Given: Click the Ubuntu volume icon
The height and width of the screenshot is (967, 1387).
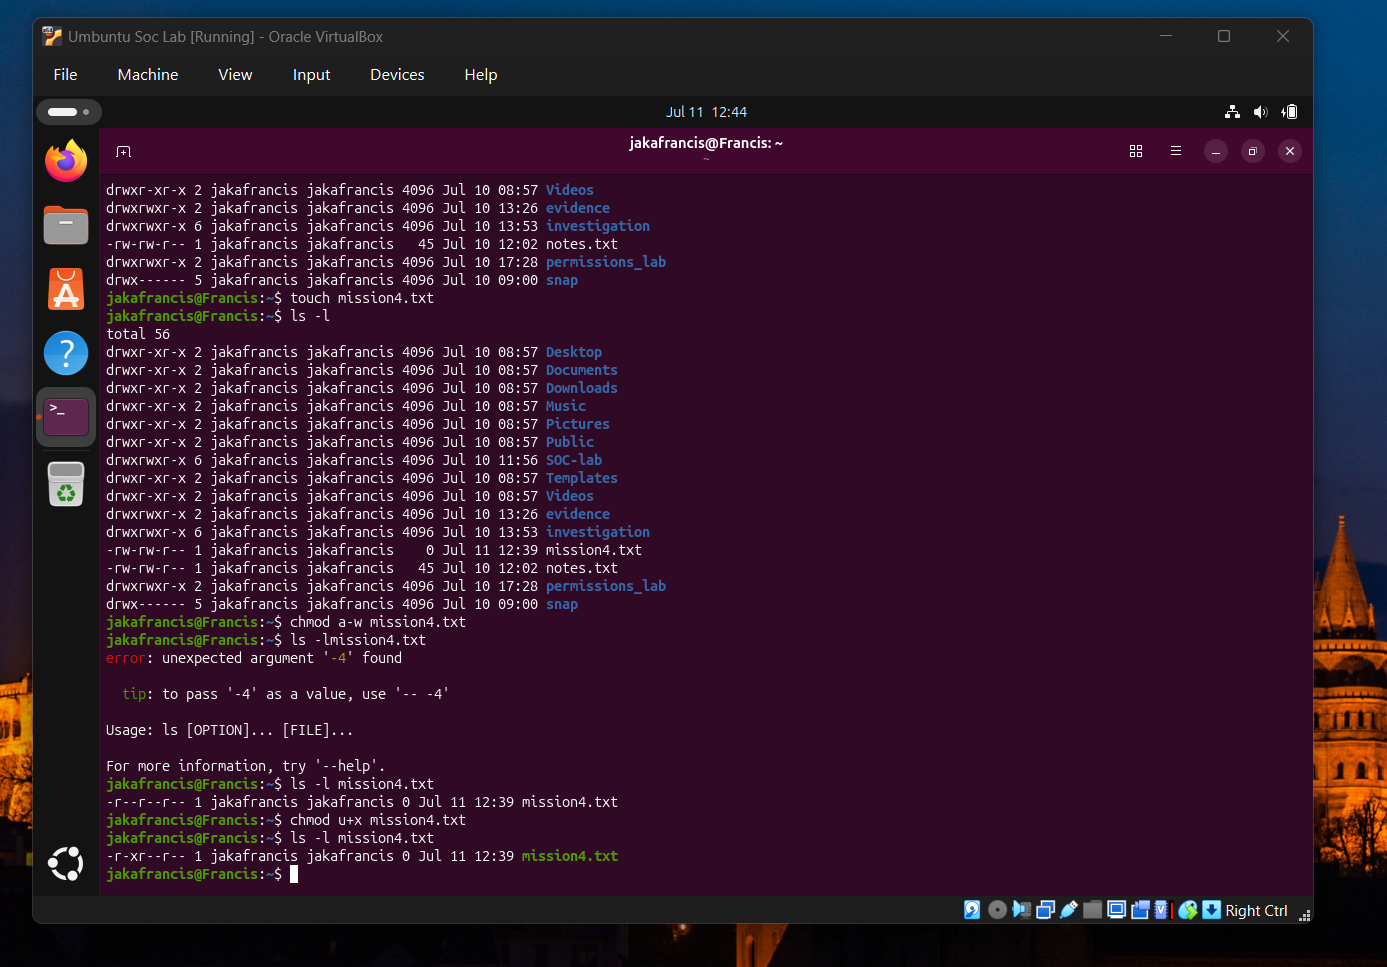Looking at the screenshot, I should (1261, 112).
